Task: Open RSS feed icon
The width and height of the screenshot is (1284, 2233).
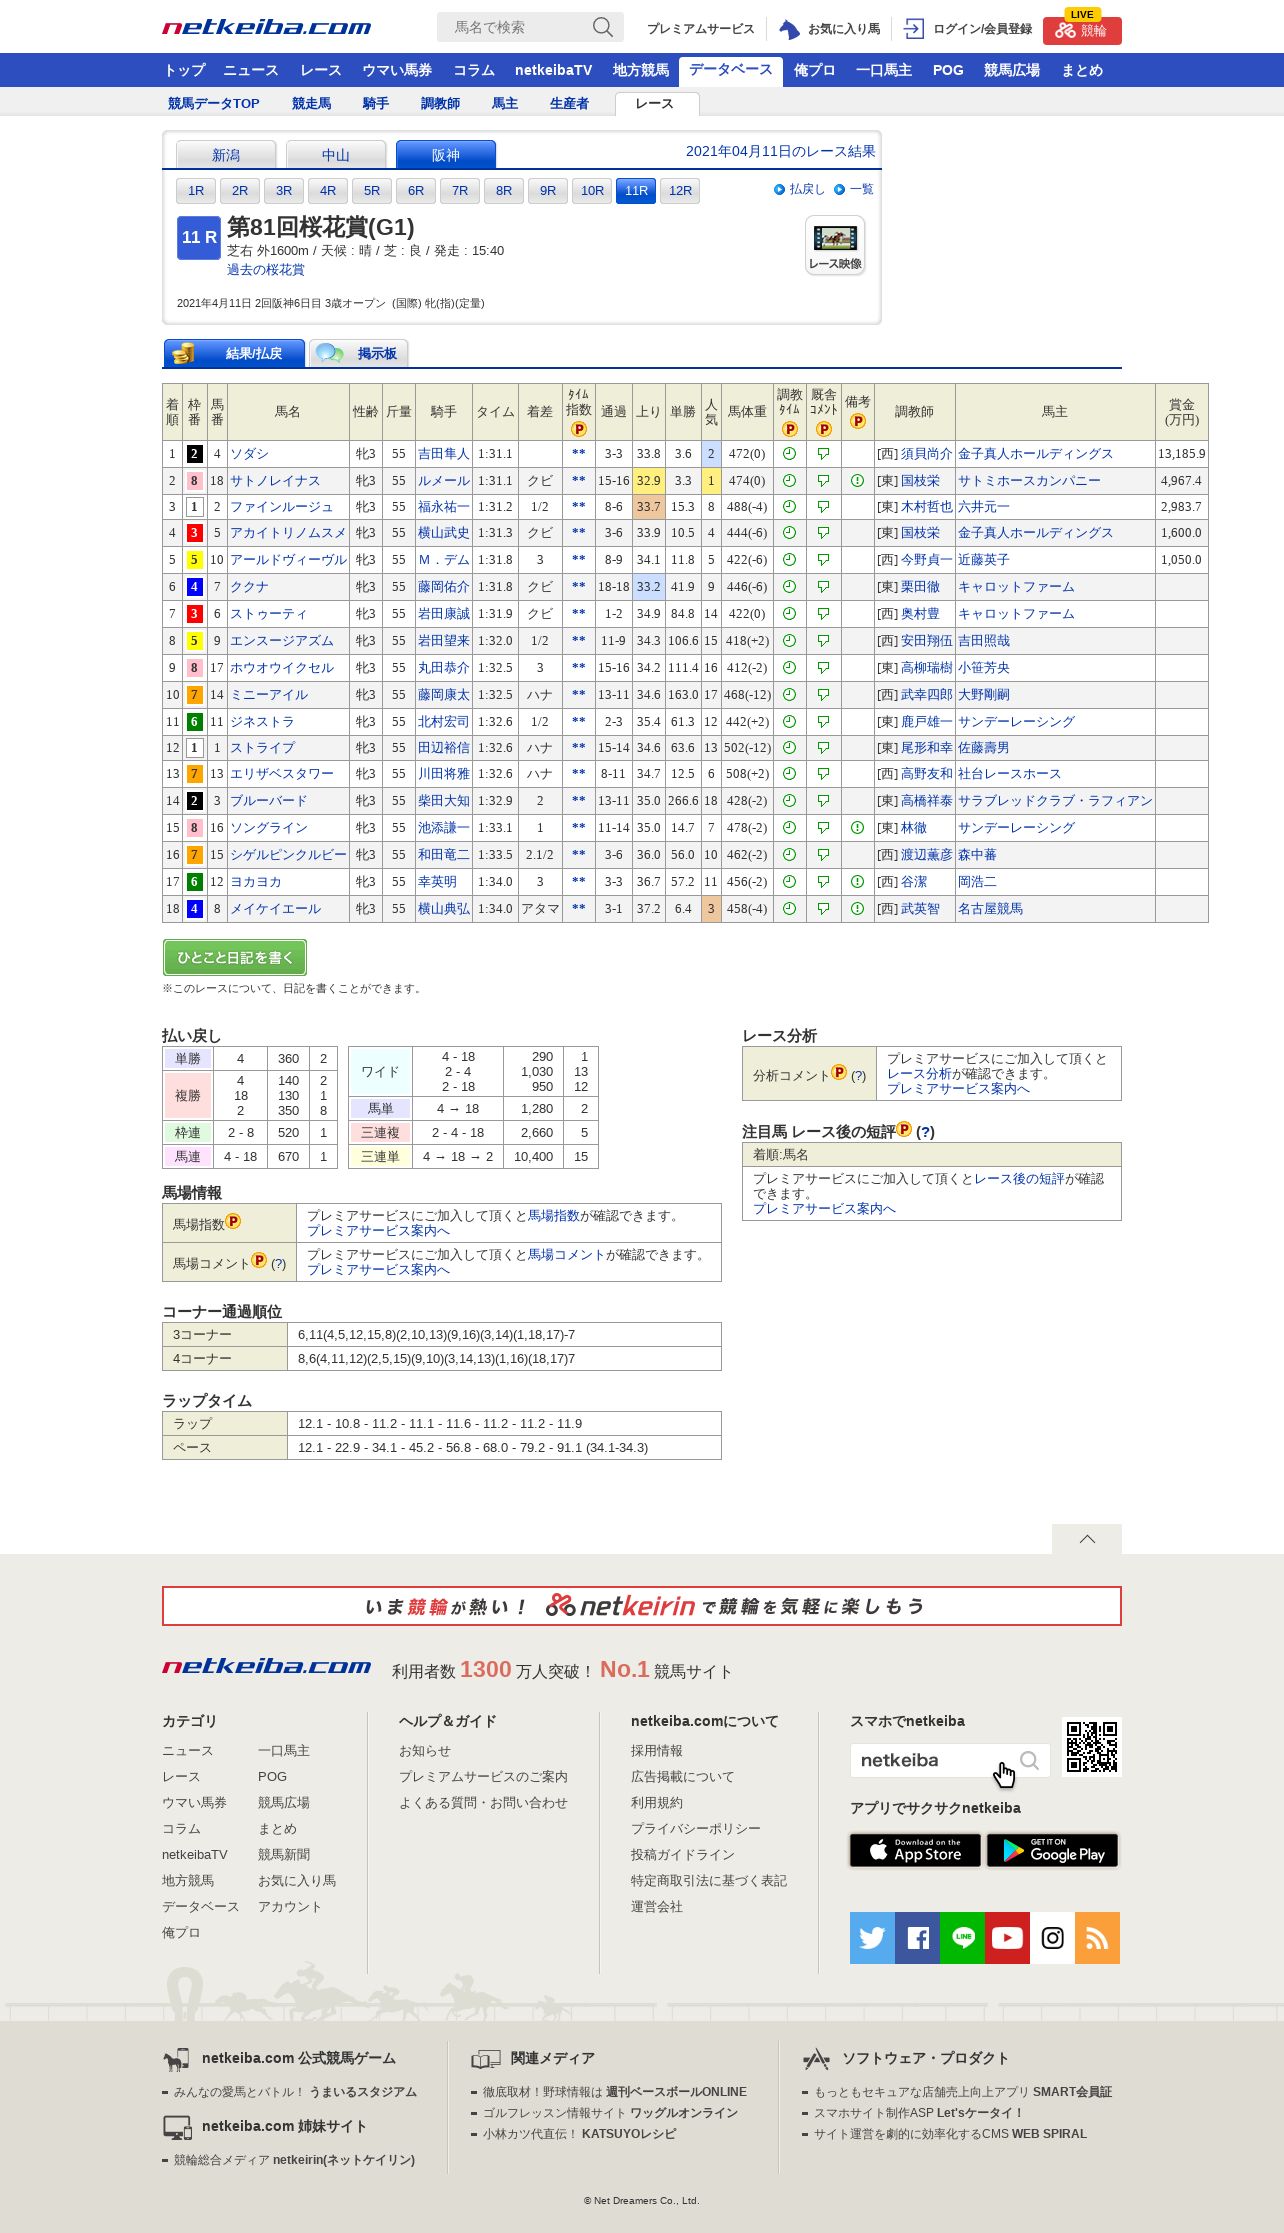Action: pyautogui.click(x=1097, y=1938)
